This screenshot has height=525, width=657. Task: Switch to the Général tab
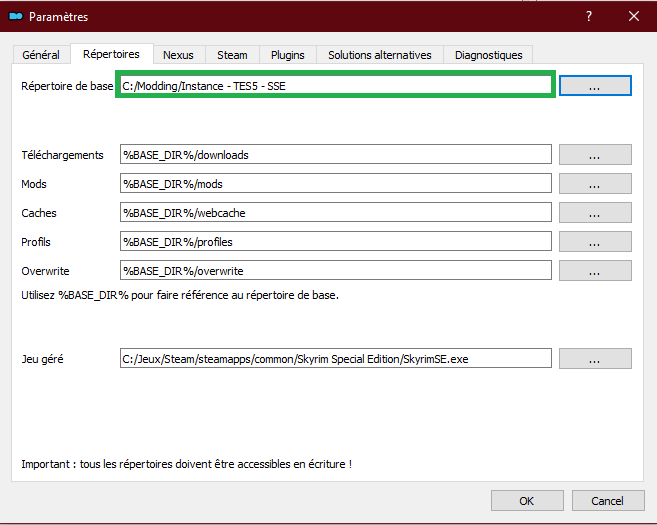pos(41,55)
